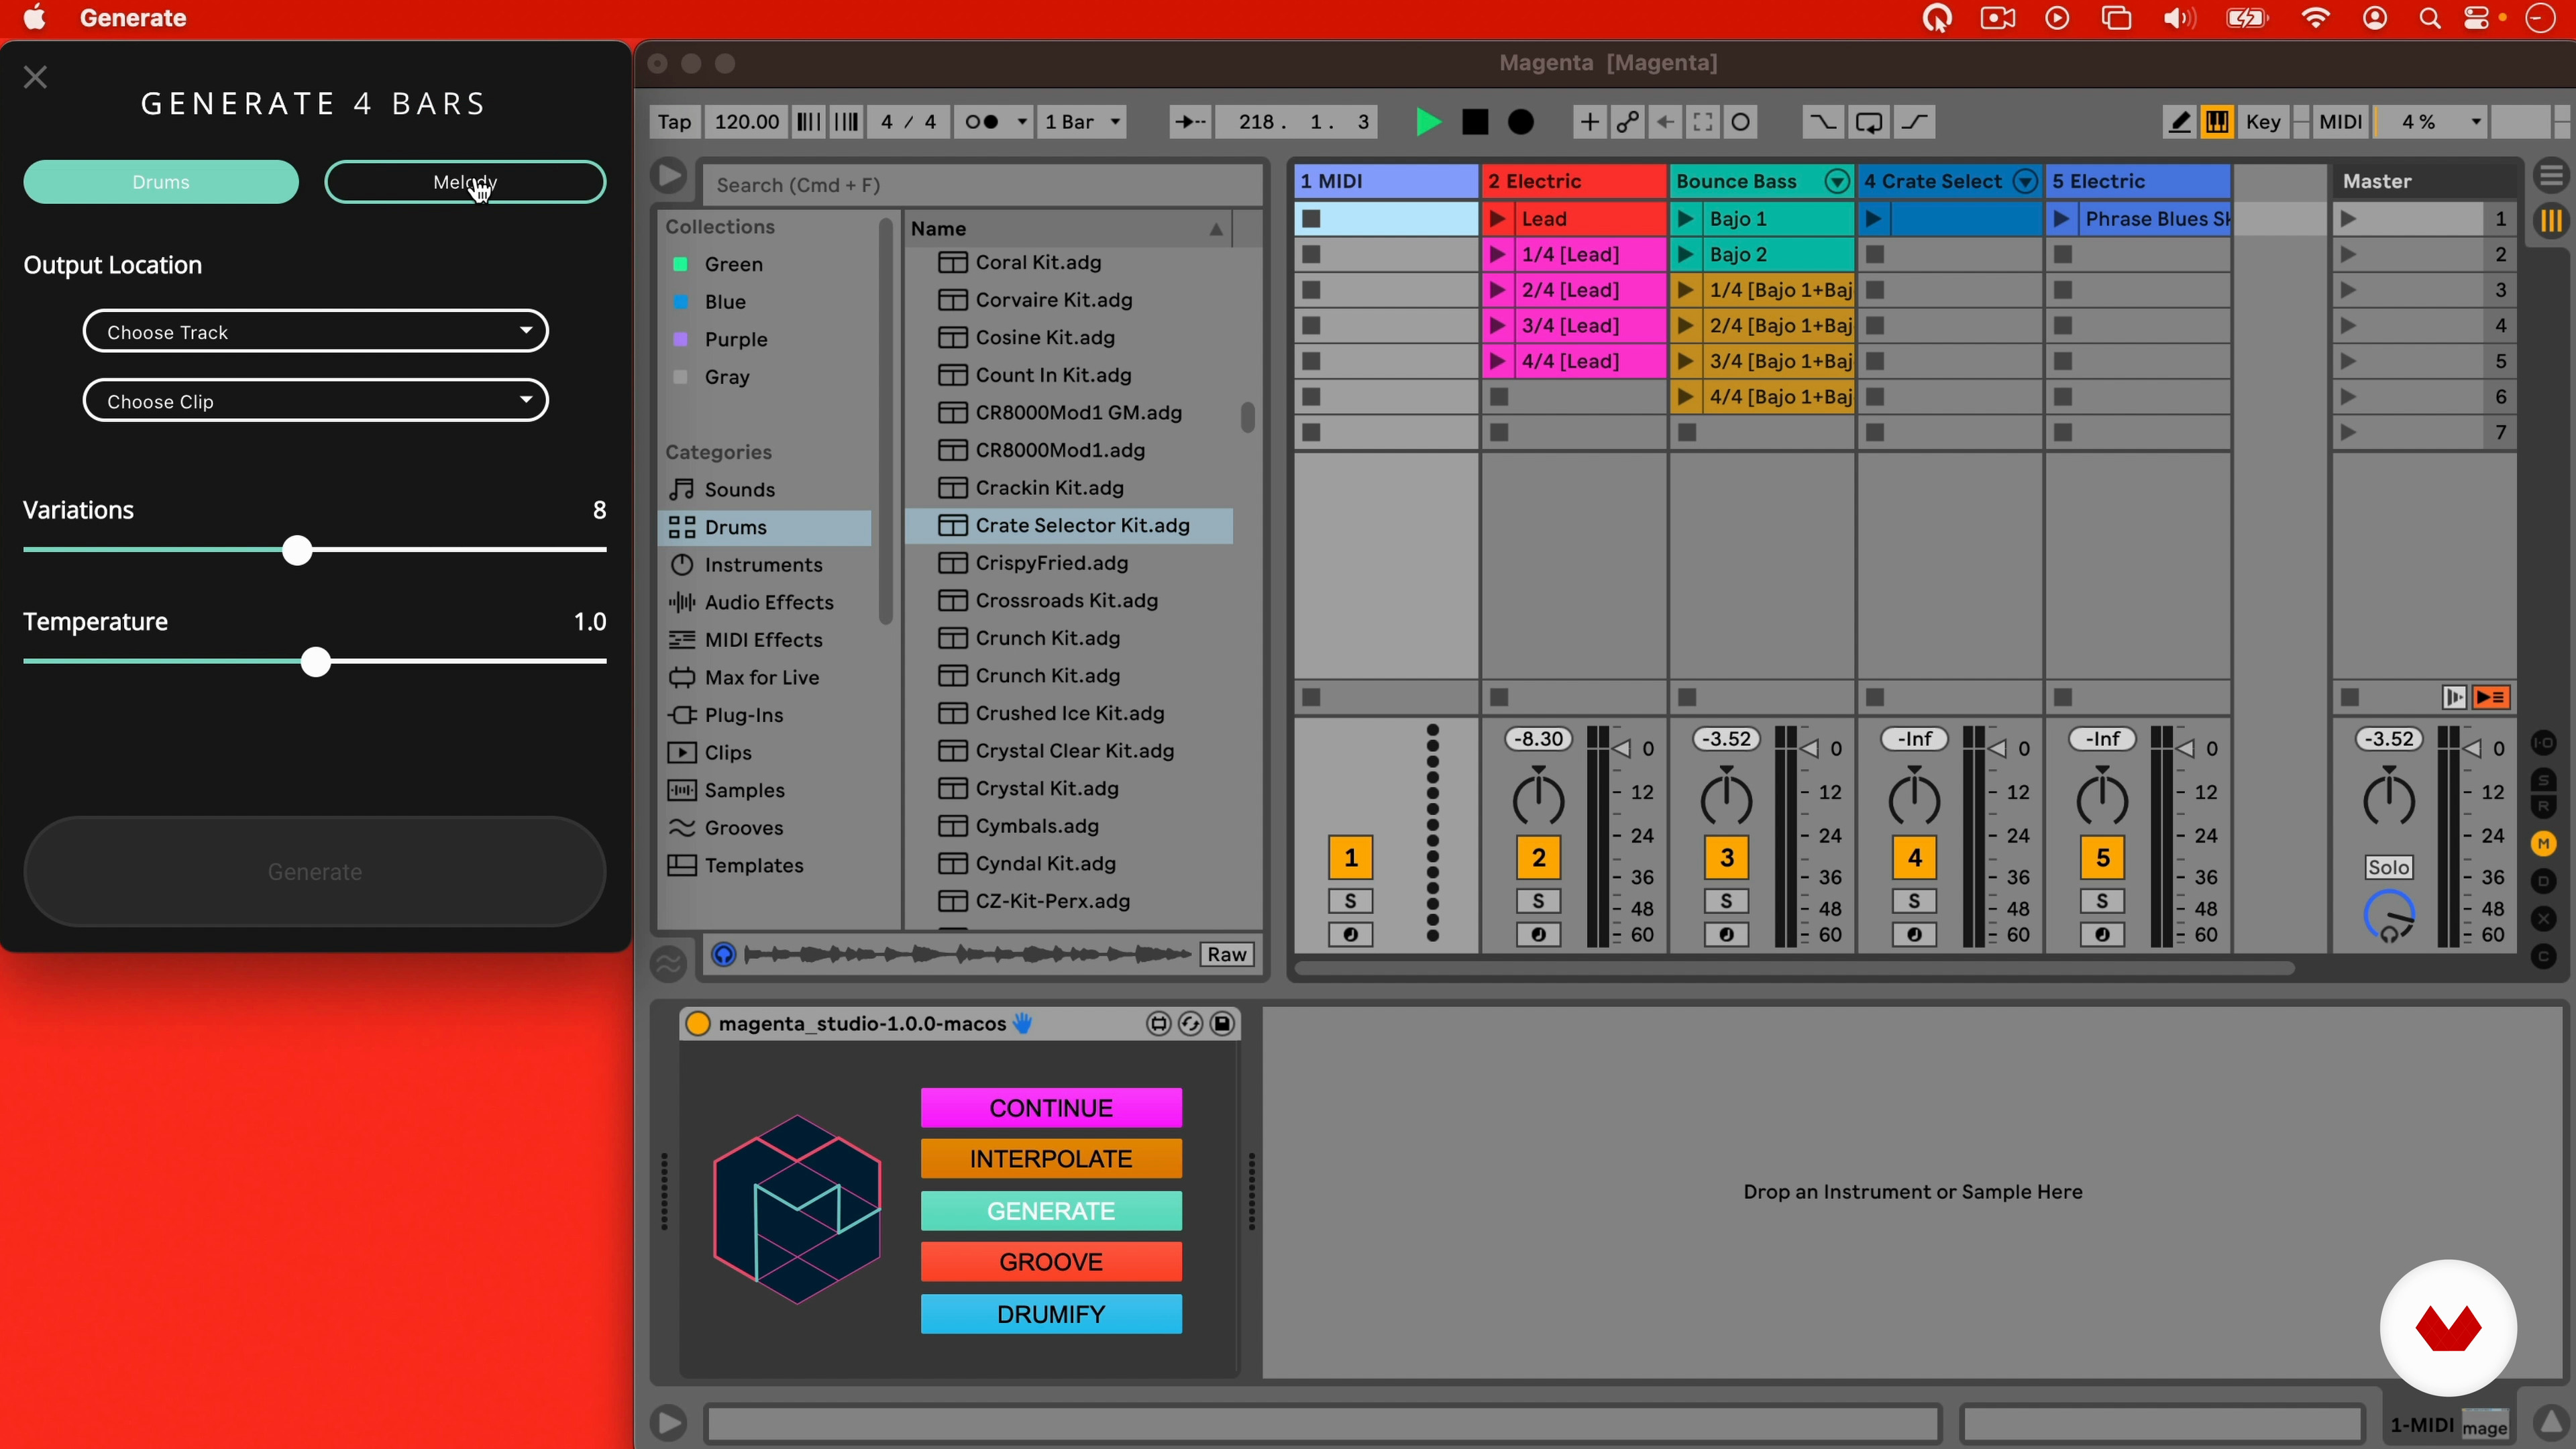Image resolution: width=2576 pixels, height=1449 pixels.
Task: Close the Generate 4 Bars panel
Action: pos(35,77)
